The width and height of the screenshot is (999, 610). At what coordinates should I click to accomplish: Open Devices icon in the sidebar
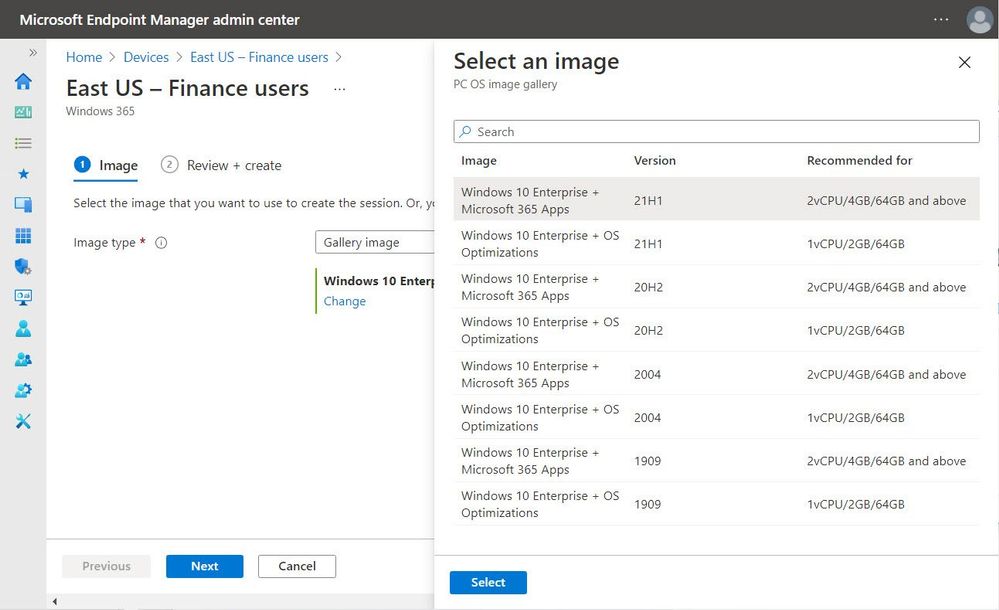[x=23, y=205]
